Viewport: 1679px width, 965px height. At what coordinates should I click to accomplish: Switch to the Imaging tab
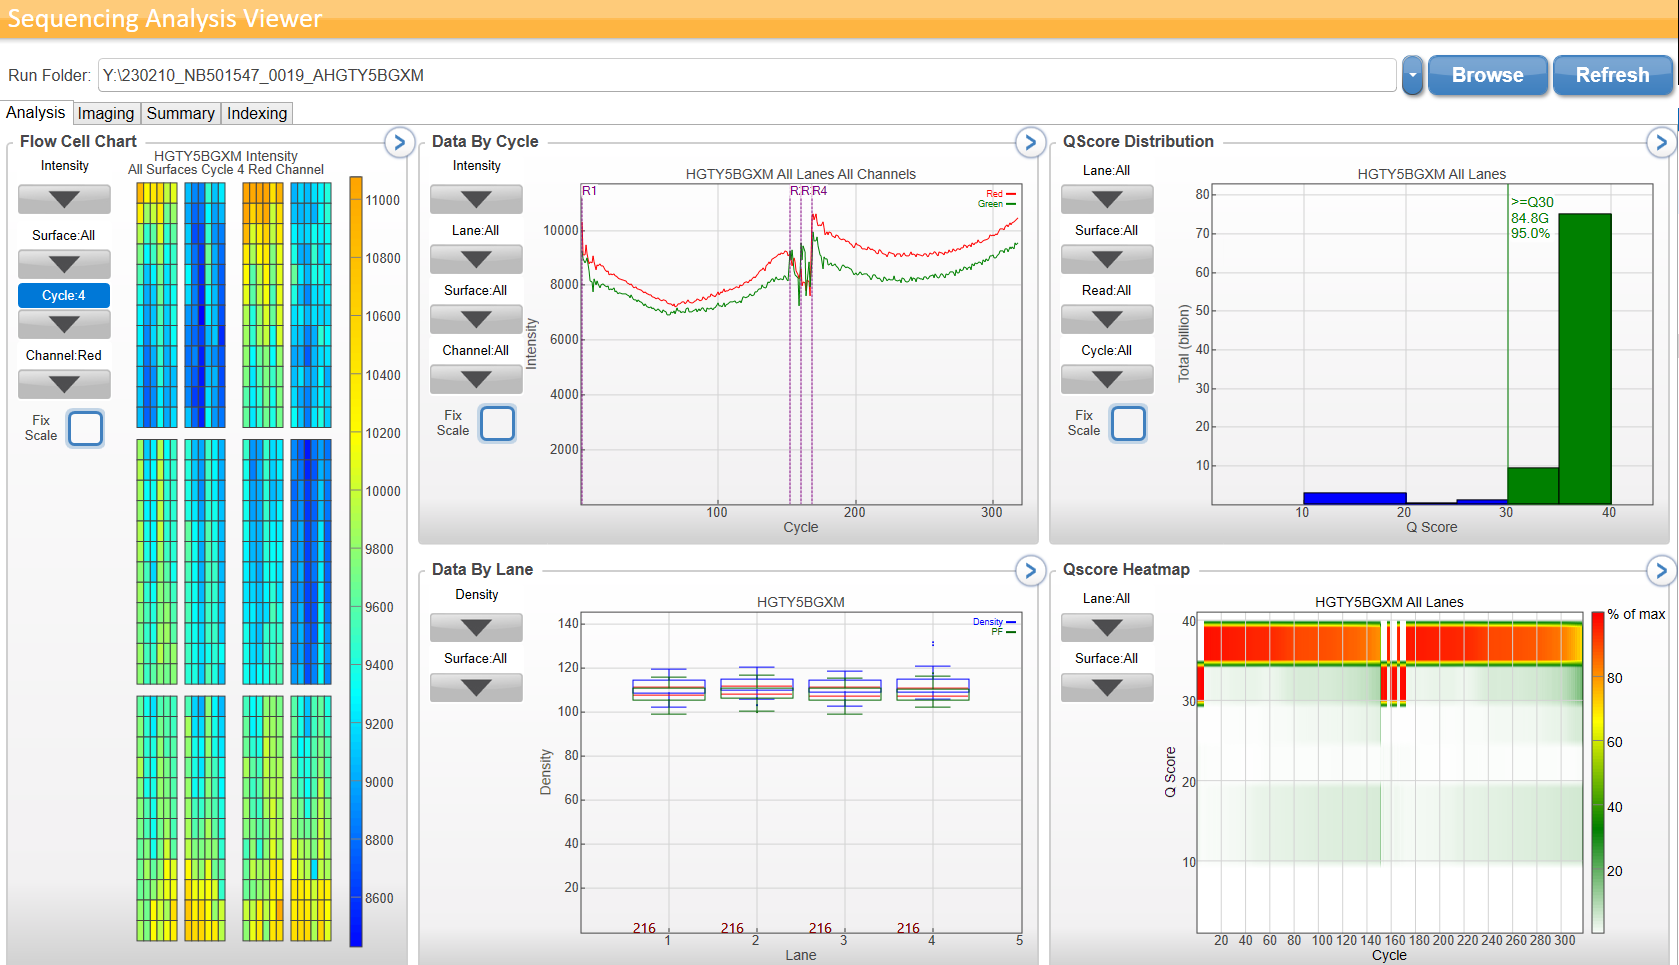[x=106, y=113]
